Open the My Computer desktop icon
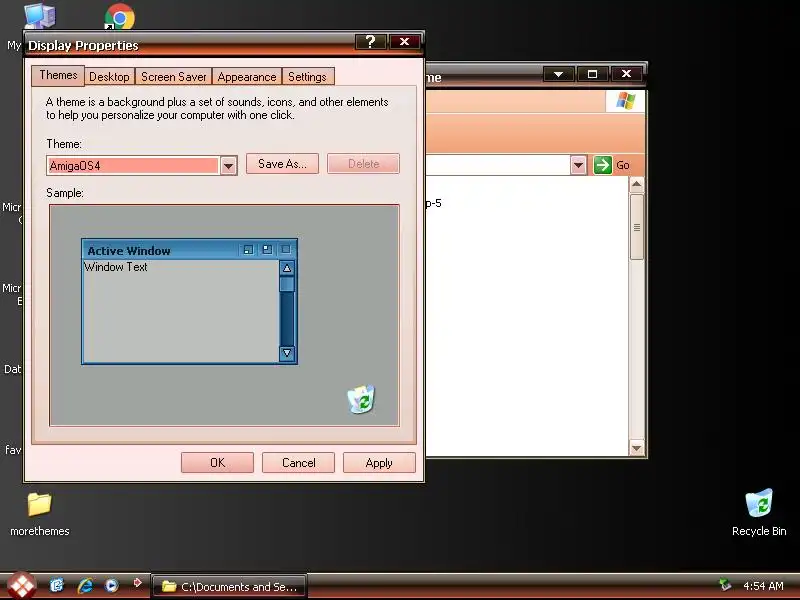Screen dimensions: 800x600 click(x=39, y=16)
